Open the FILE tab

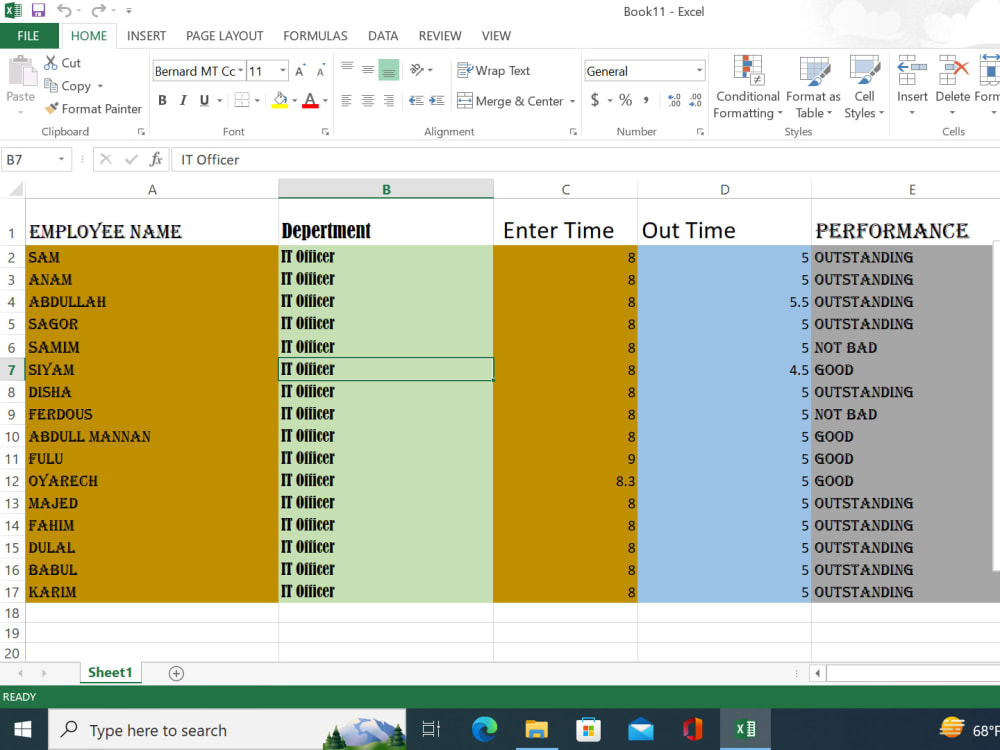point(28,36)
